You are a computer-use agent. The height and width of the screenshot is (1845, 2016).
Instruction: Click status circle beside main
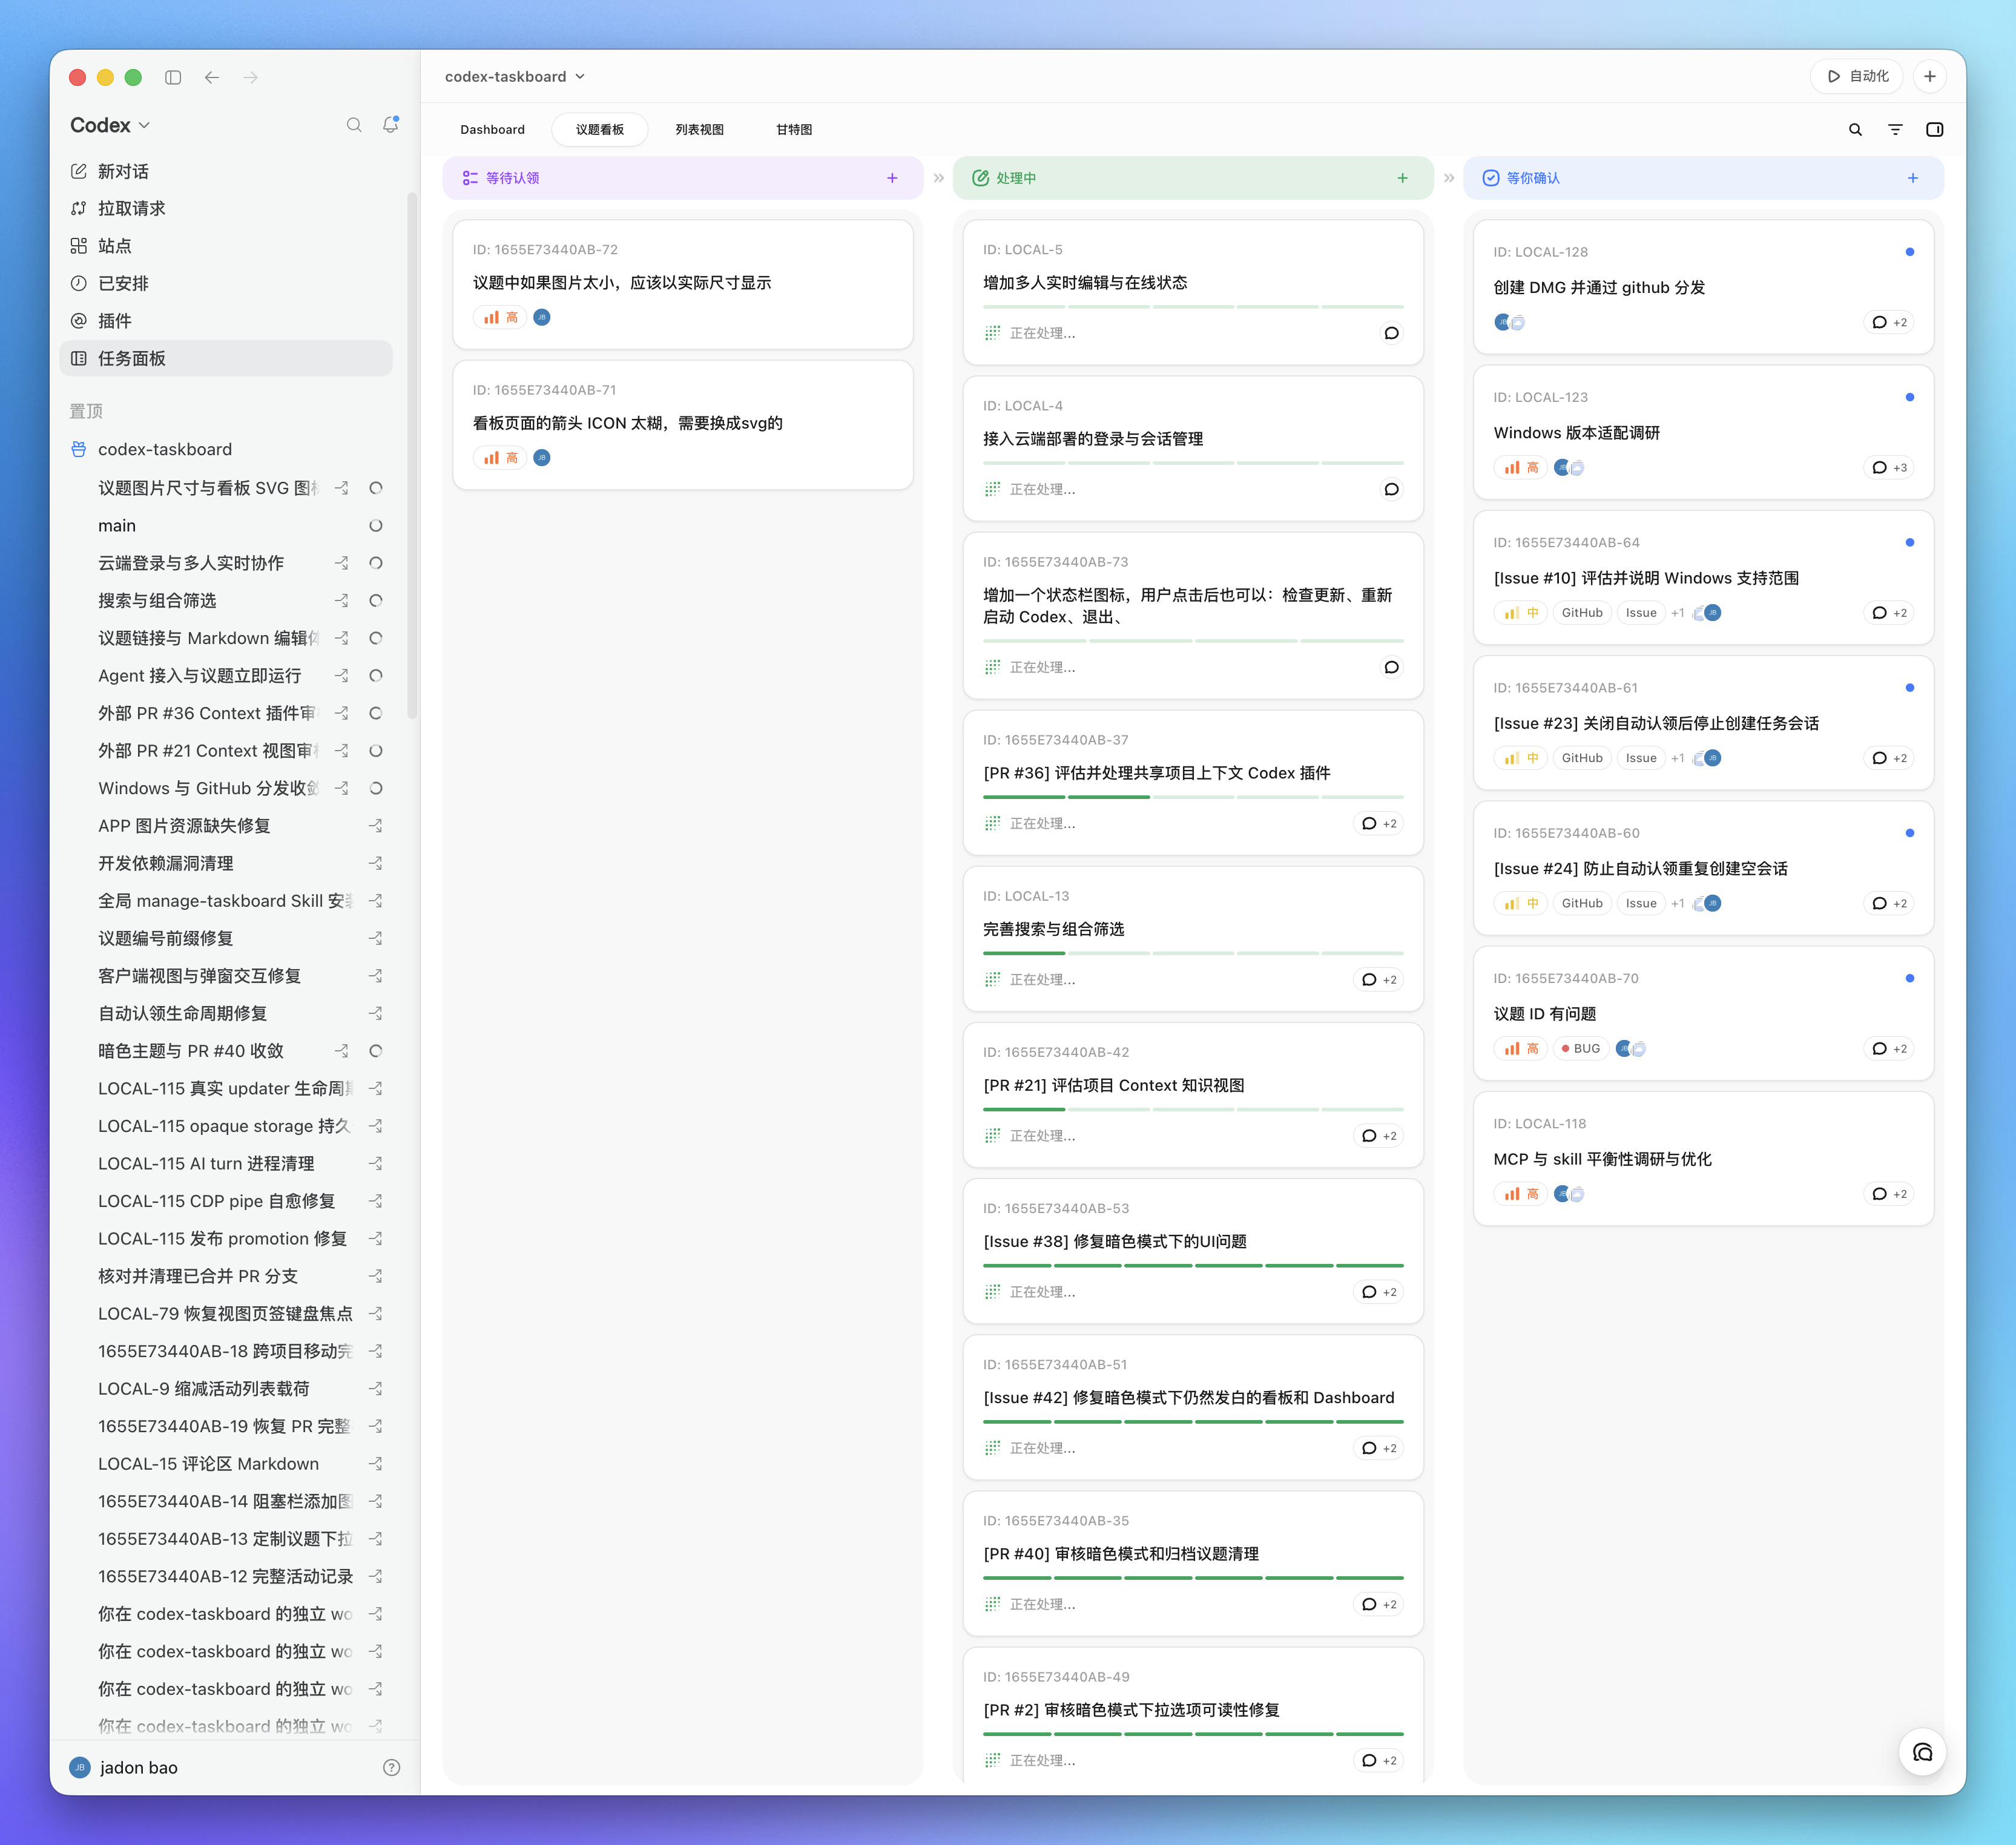tap(376, 526)
